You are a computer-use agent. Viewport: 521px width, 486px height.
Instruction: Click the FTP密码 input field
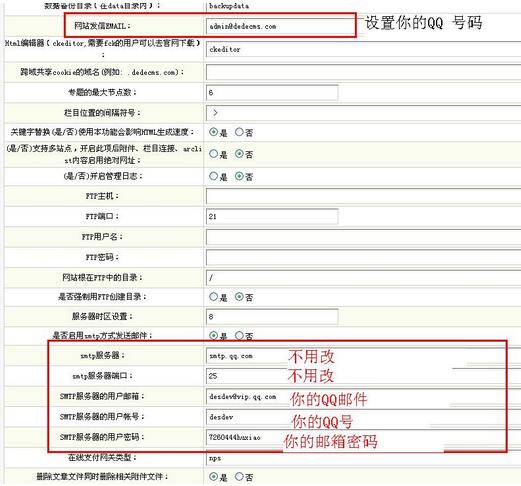tap(363, 257)
